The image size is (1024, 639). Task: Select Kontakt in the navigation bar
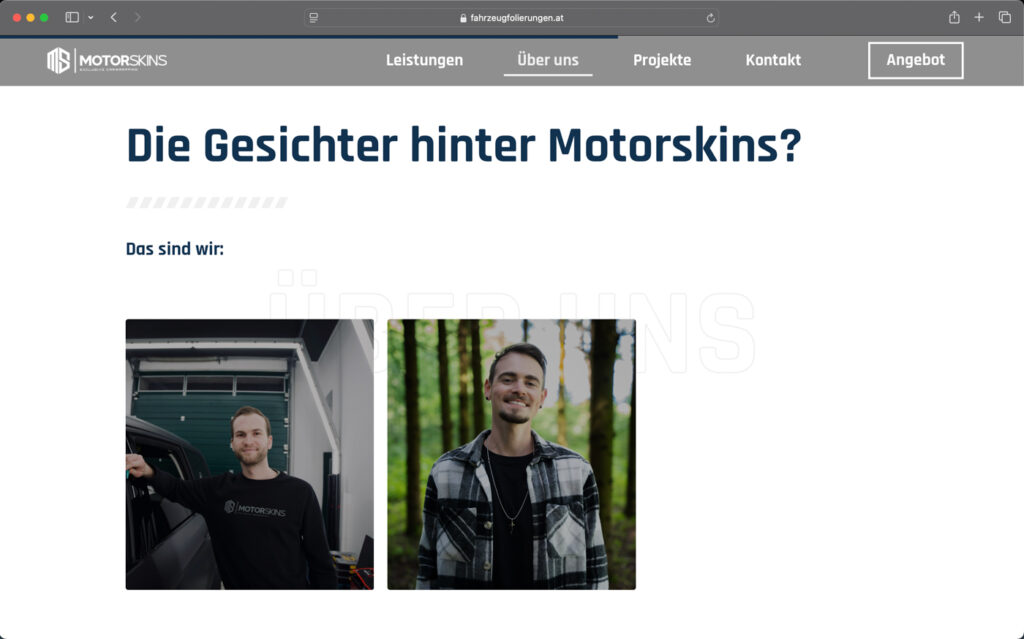tap(772, 59)
